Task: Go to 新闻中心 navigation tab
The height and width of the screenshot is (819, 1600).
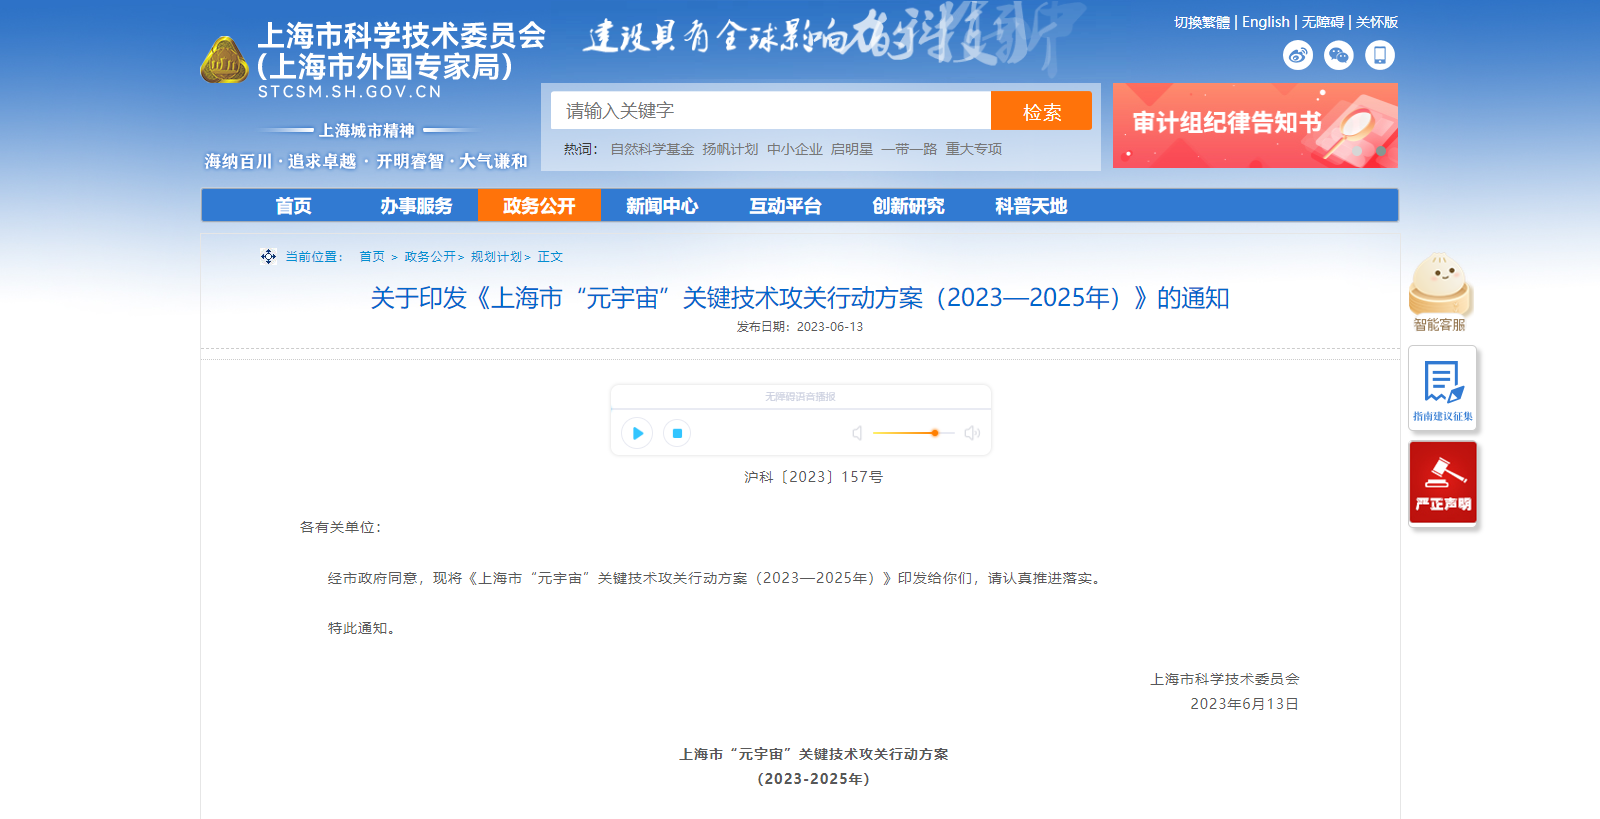Action: point(662,206)
